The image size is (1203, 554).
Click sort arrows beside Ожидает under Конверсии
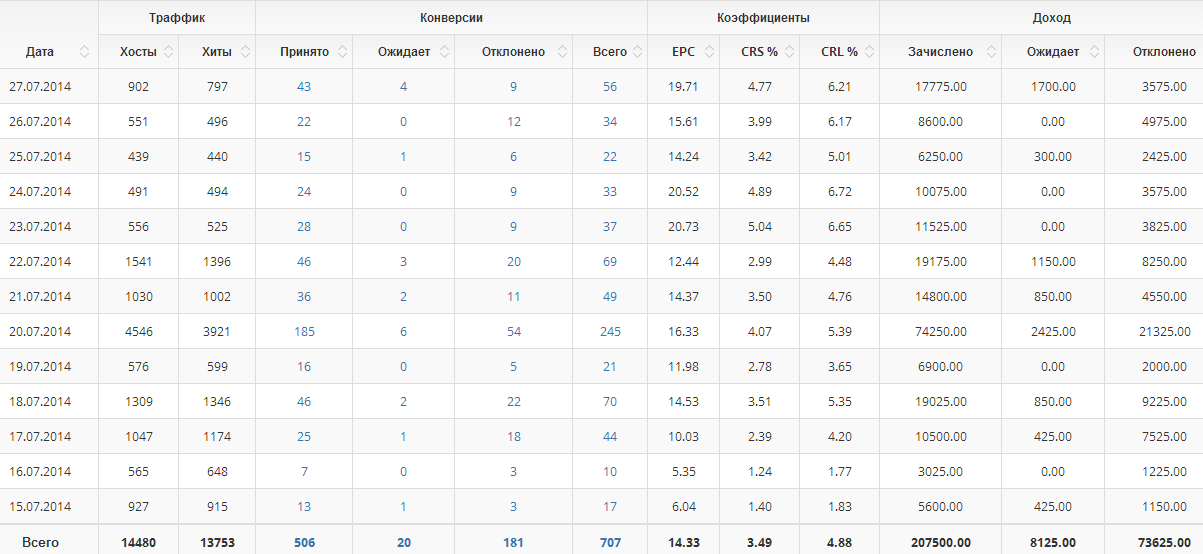click(x=444, y=52)
